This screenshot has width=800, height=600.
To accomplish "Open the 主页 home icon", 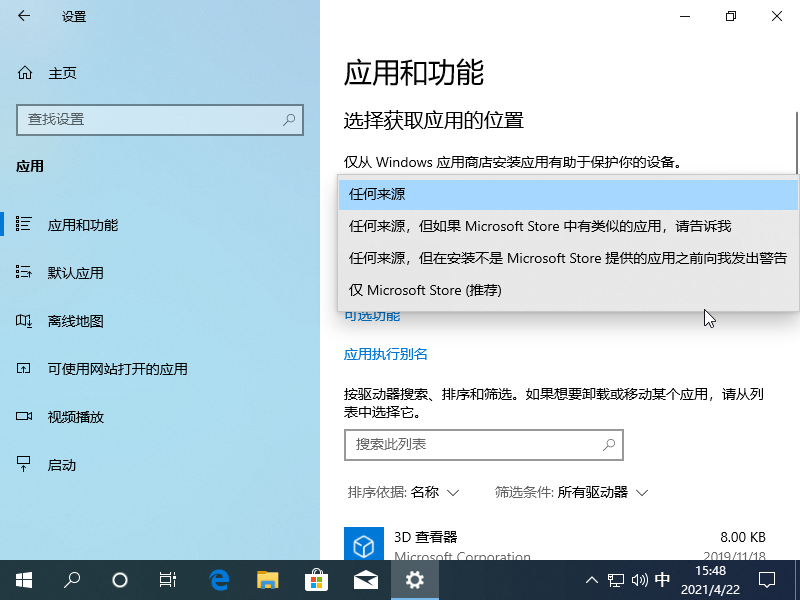I will tap(24, 73).
